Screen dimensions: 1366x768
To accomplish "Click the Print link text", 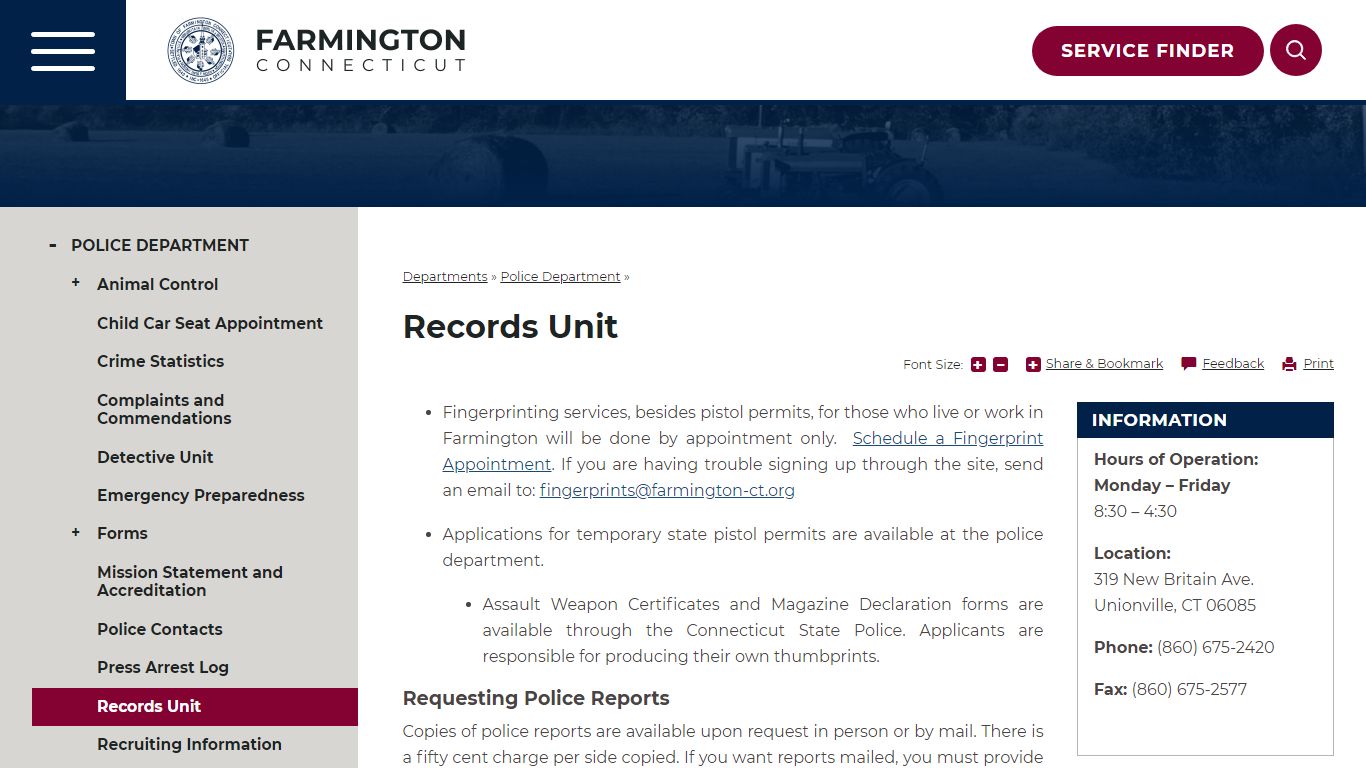I will tap(1319, 364).
